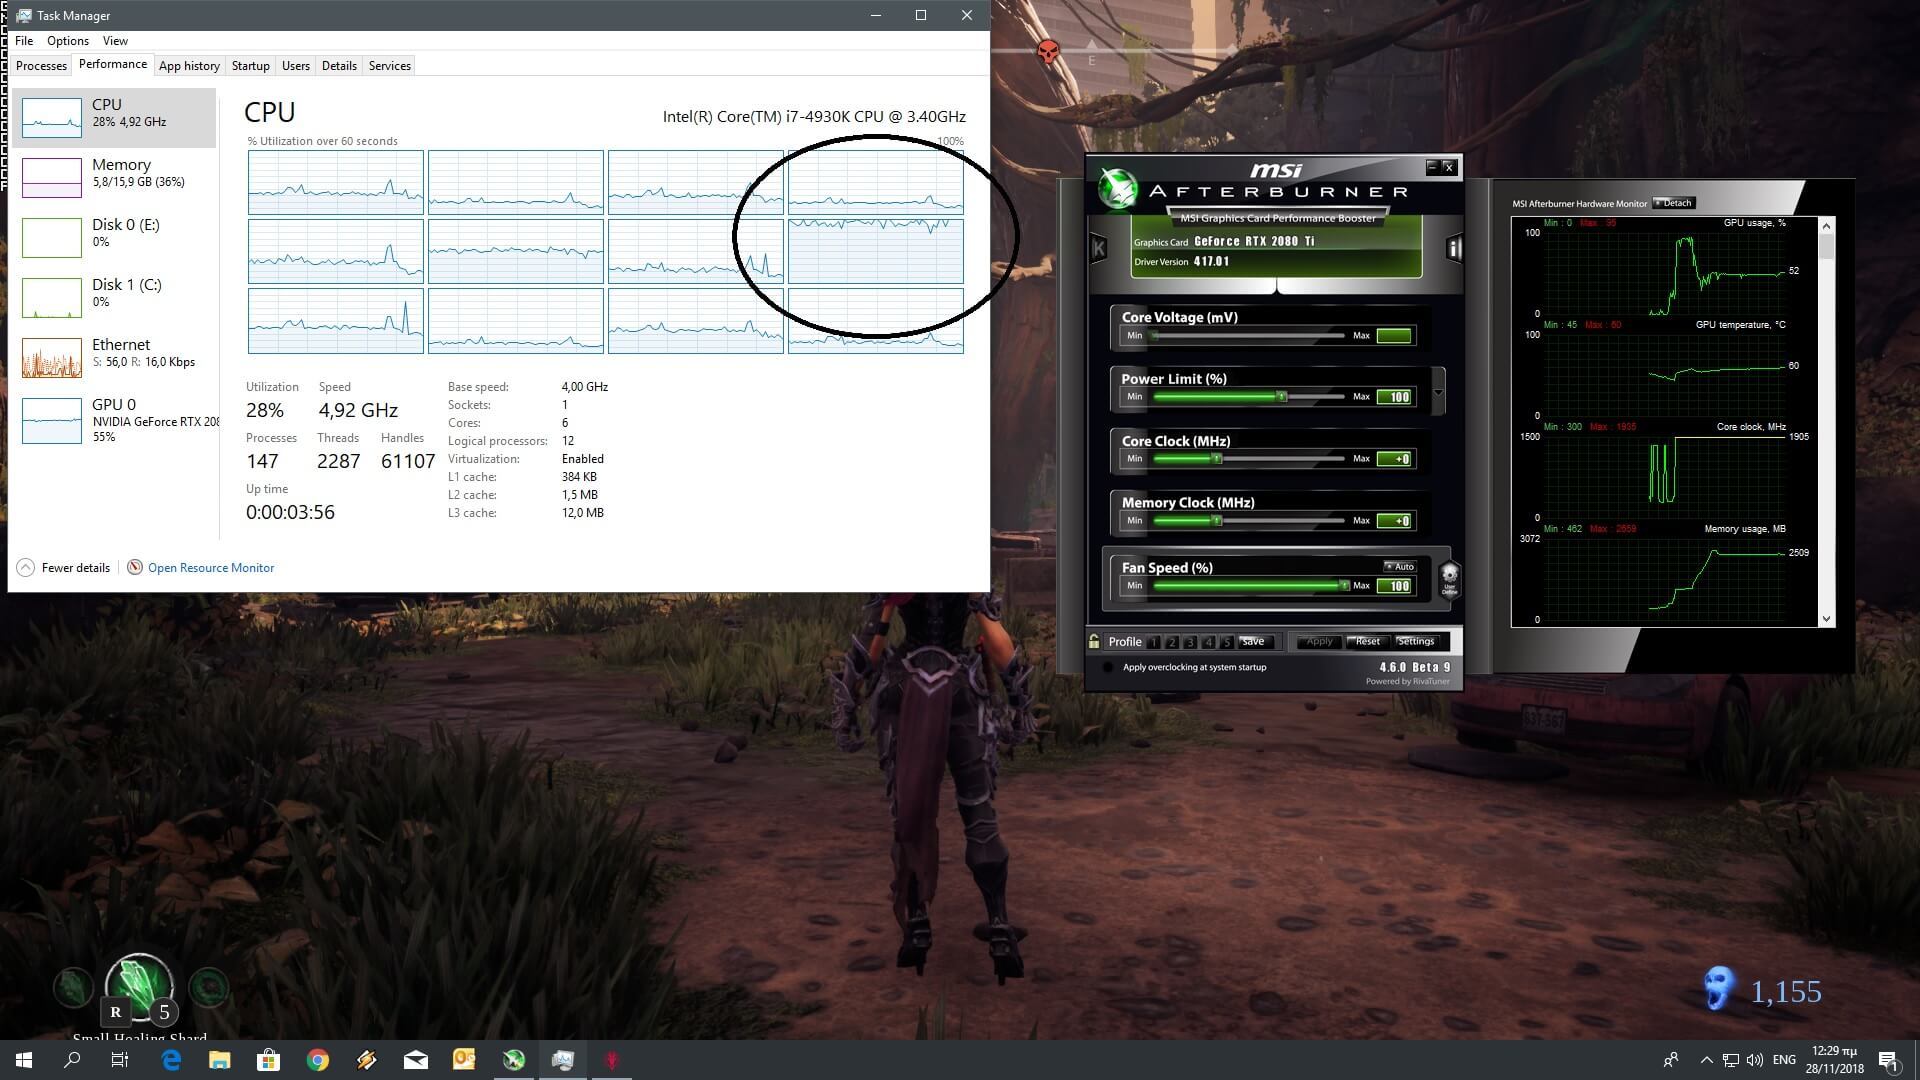The height and width of the screenshot is (1080, 1920).
Task: Open Microsoft Edge from the taskbar
Action: pos(171,1060)
